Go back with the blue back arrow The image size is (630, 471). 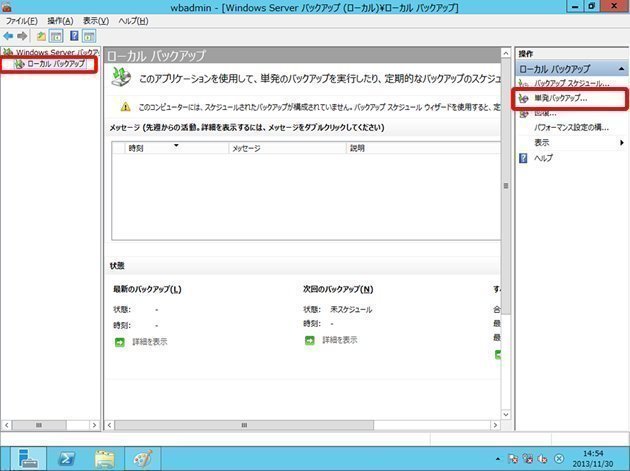click(8, 36)
